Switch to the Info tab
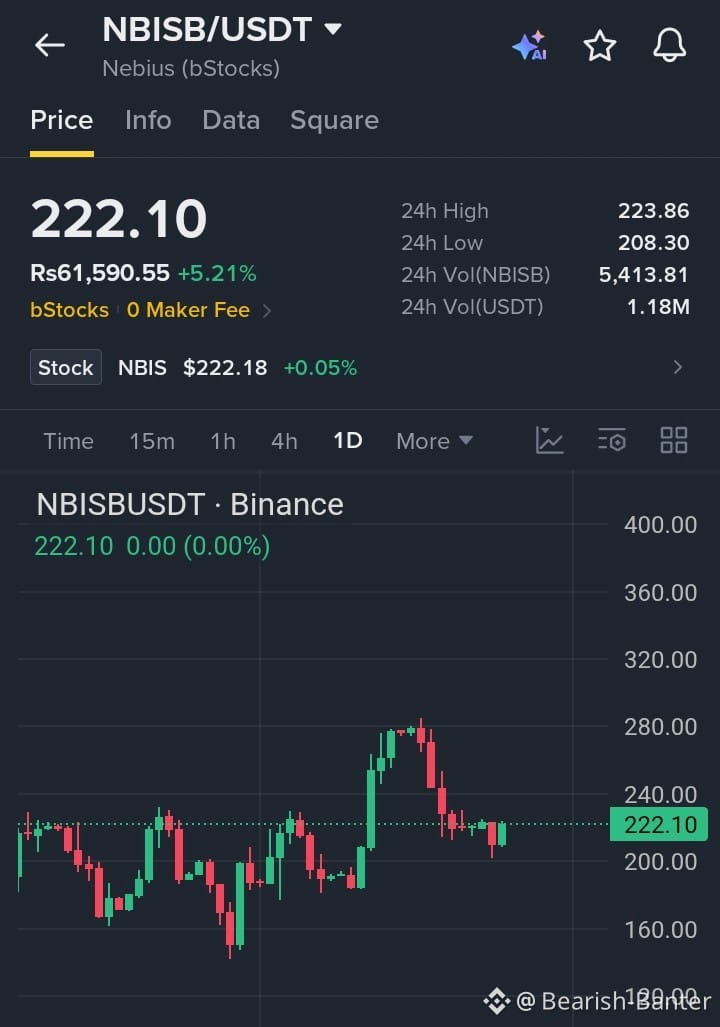 coord(148,121)
